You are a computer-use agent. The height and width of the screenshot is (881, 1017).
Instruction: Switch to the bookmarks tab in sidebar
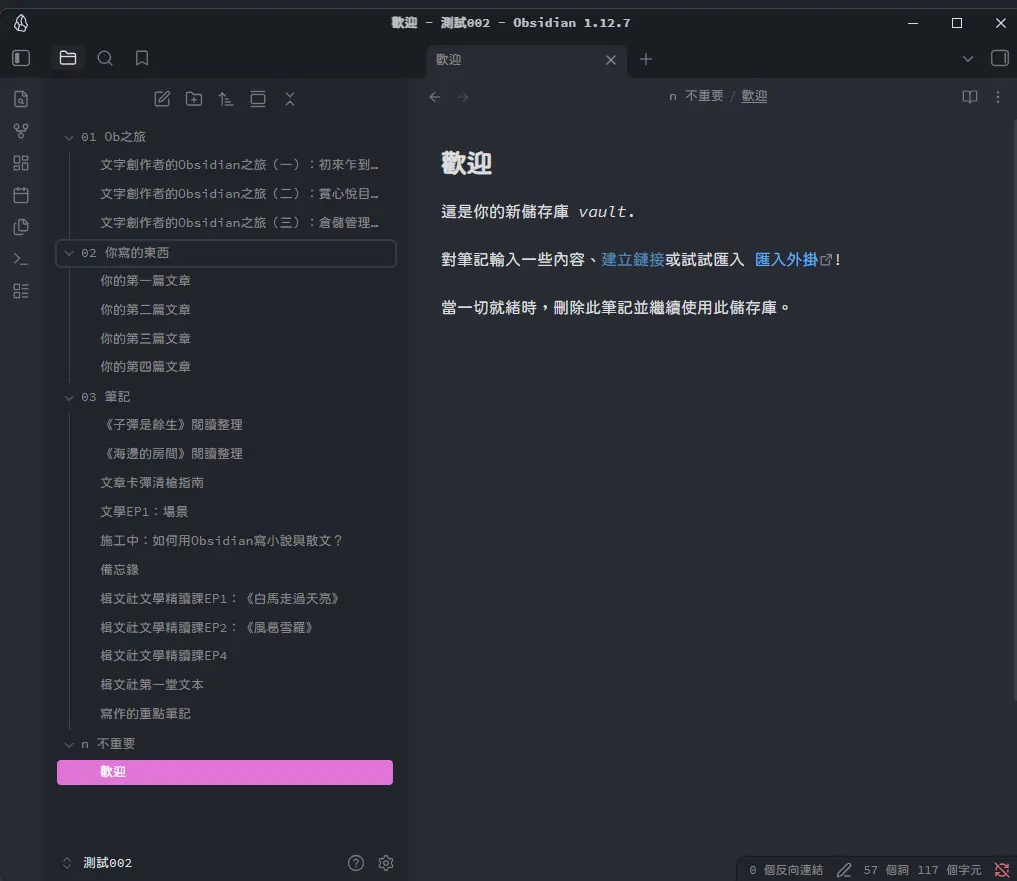click(x=142, y=58)
